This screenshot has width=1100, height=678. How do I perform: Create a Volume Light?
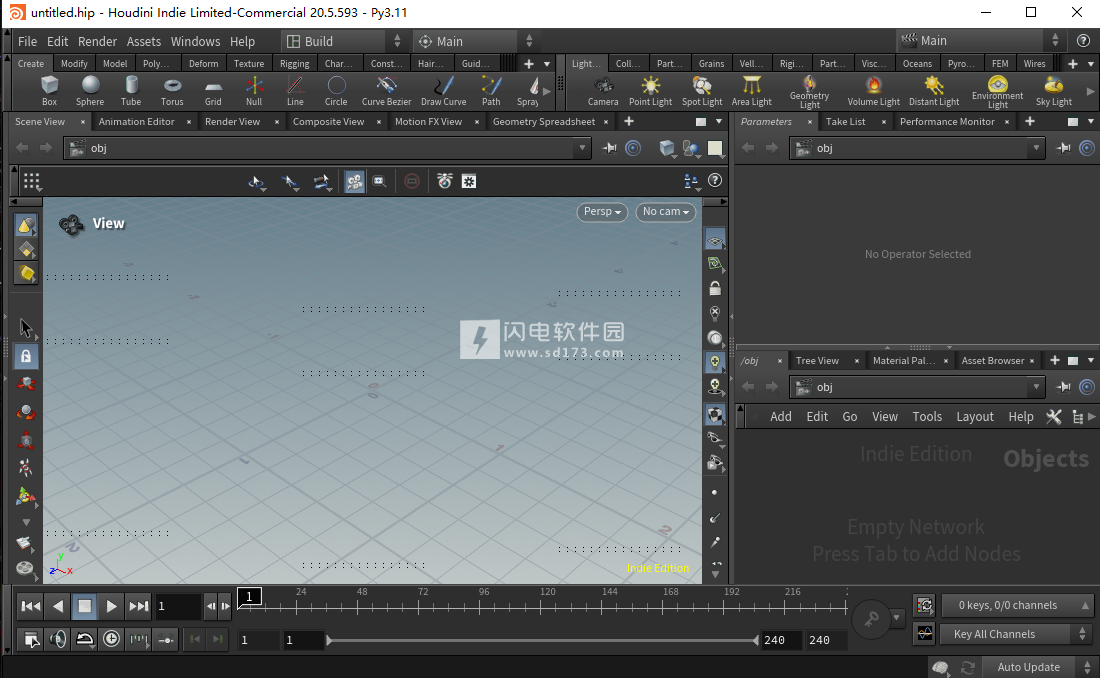tap(873, 91)
